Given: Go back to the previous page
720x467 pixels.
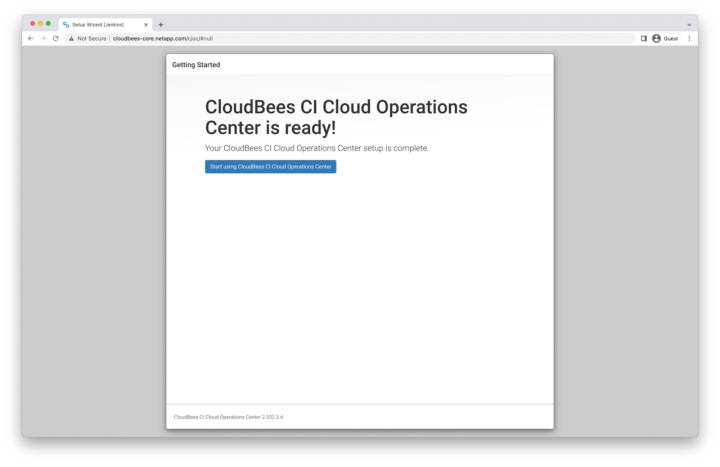Looking at the screenshot, I should click(30, 38).
